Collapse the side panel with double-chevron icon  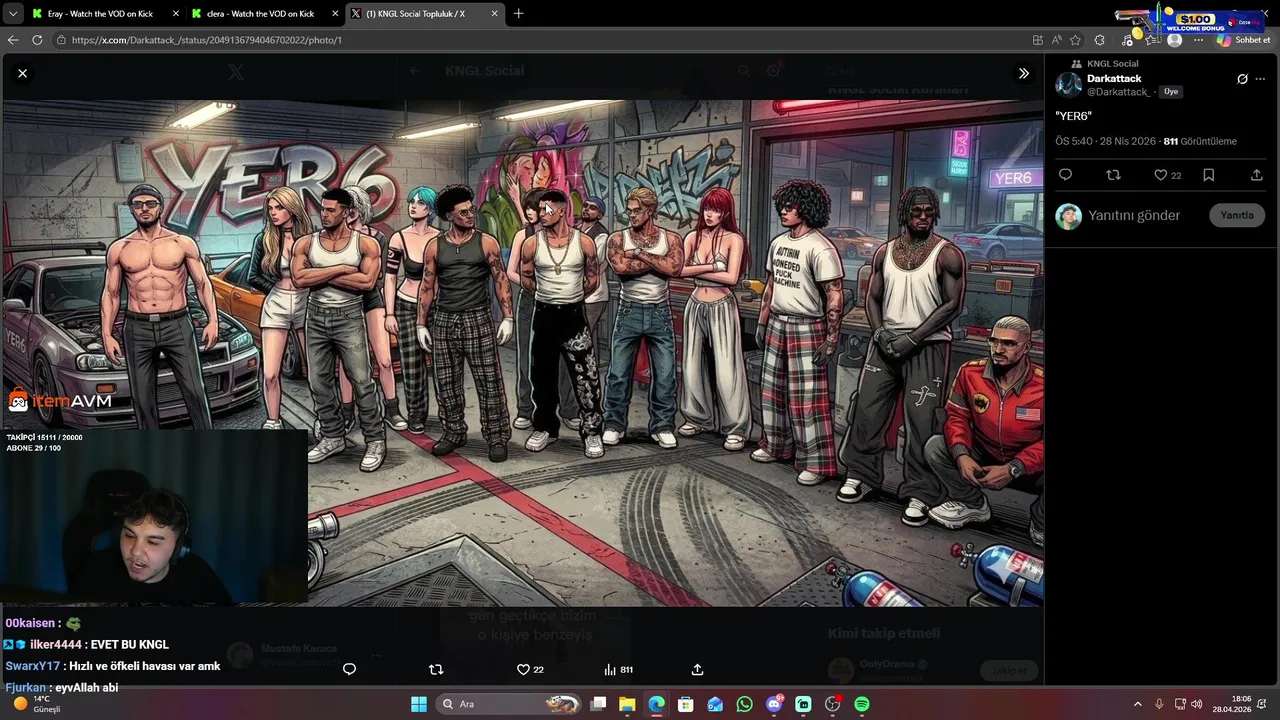[x=1024, y=73]
